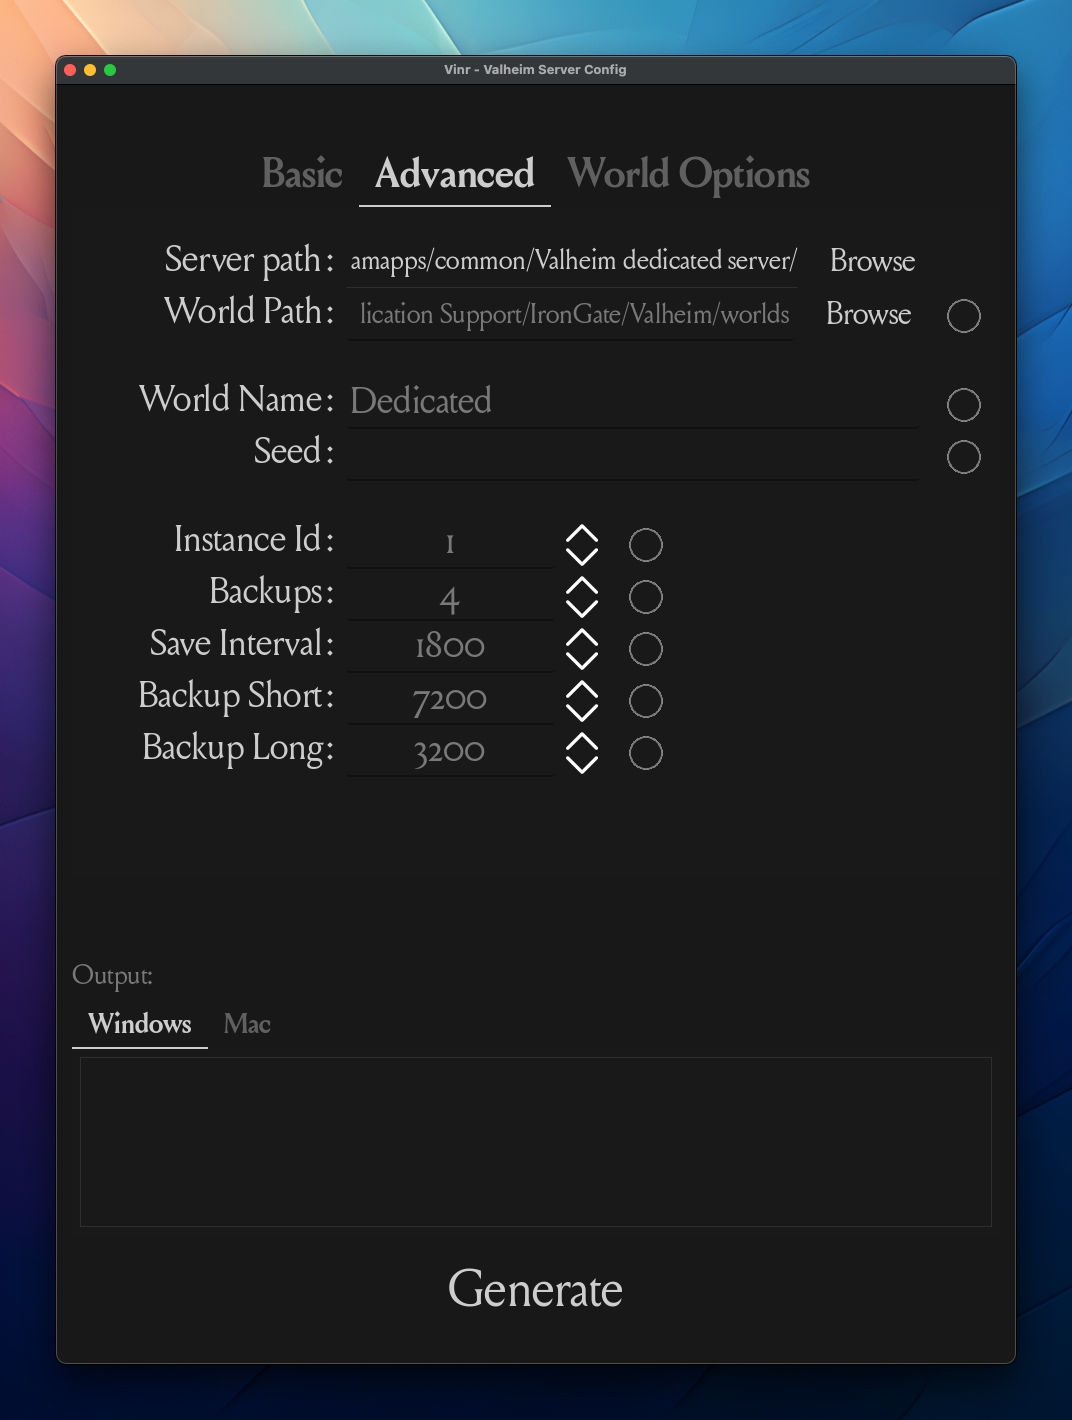
Task: Toggle the World Path radio circle
Action: pyautogui.click(x=963, y=316)
